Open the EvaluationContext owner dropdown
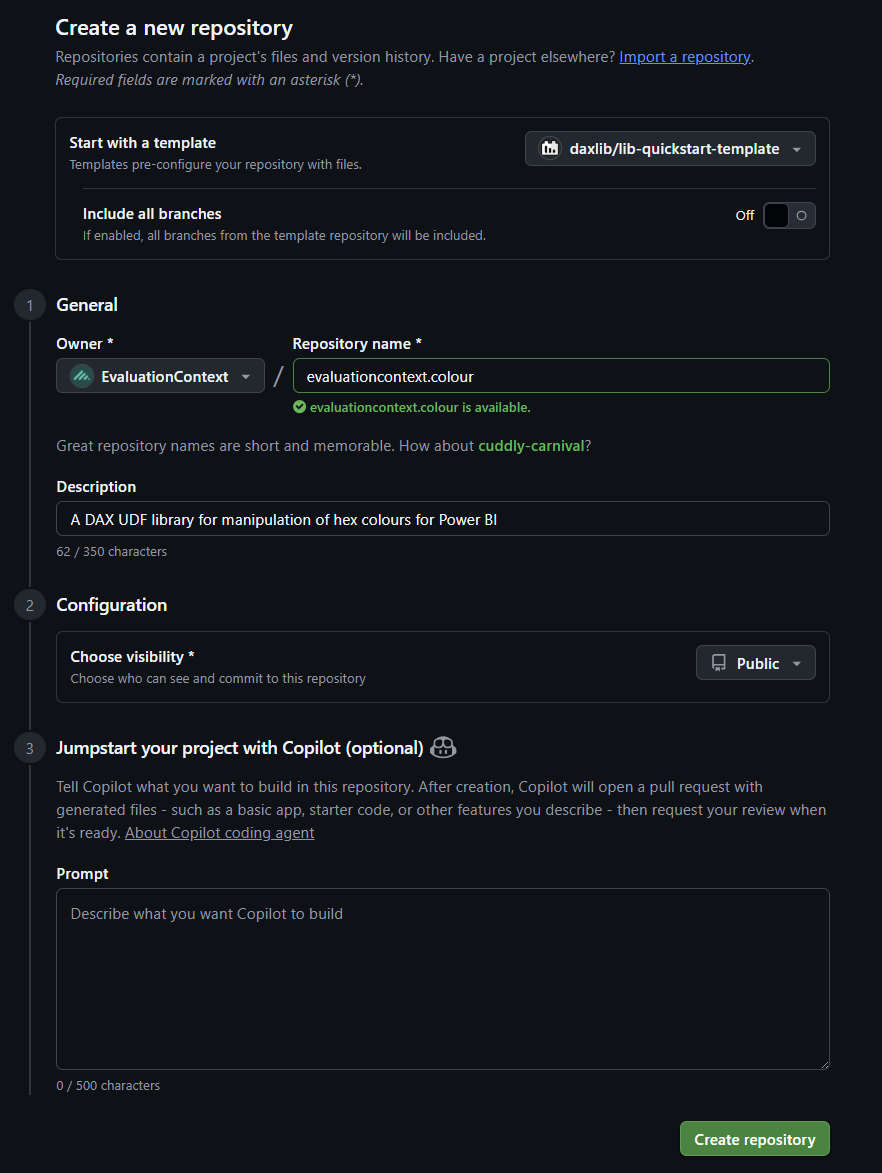The height and width of the screenshot is (1173, 882). coord(161,377)
